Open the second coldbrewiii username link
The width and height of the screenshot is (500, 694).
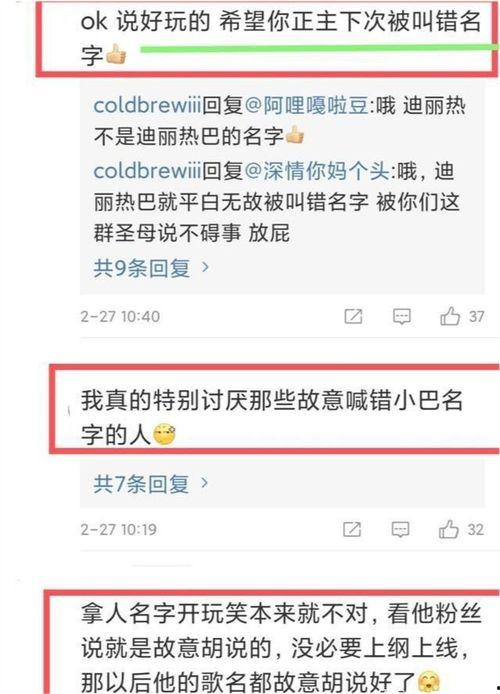coord(147,171)
